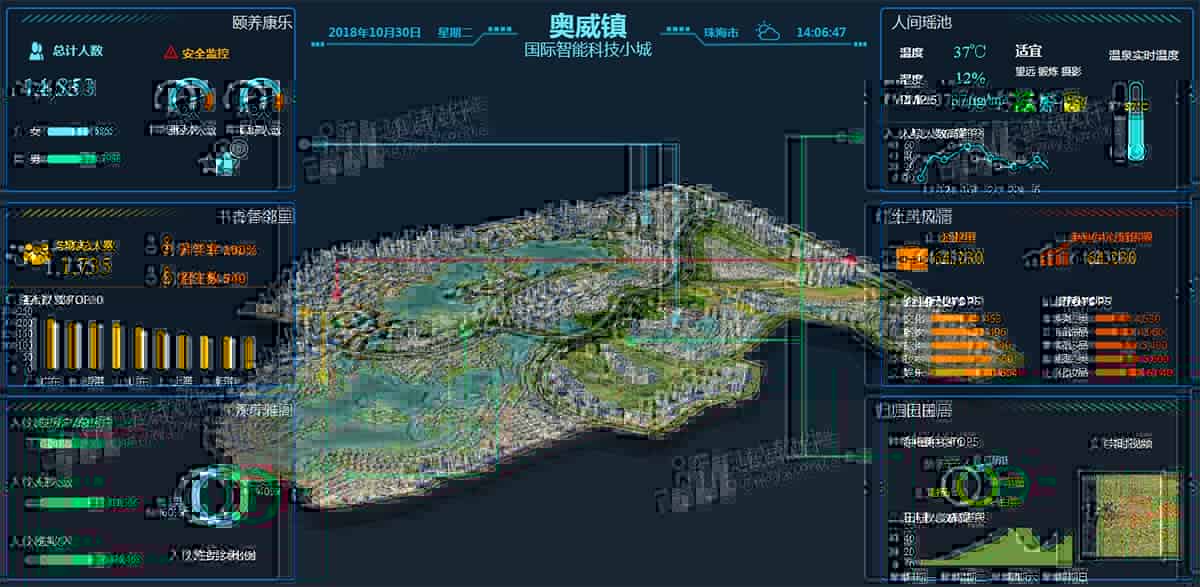Click the weather cloud-sun icon in header
Image resolution: width=1200 pixels, height=587 pixels.
pyautogui.click(x=768, y=32)
